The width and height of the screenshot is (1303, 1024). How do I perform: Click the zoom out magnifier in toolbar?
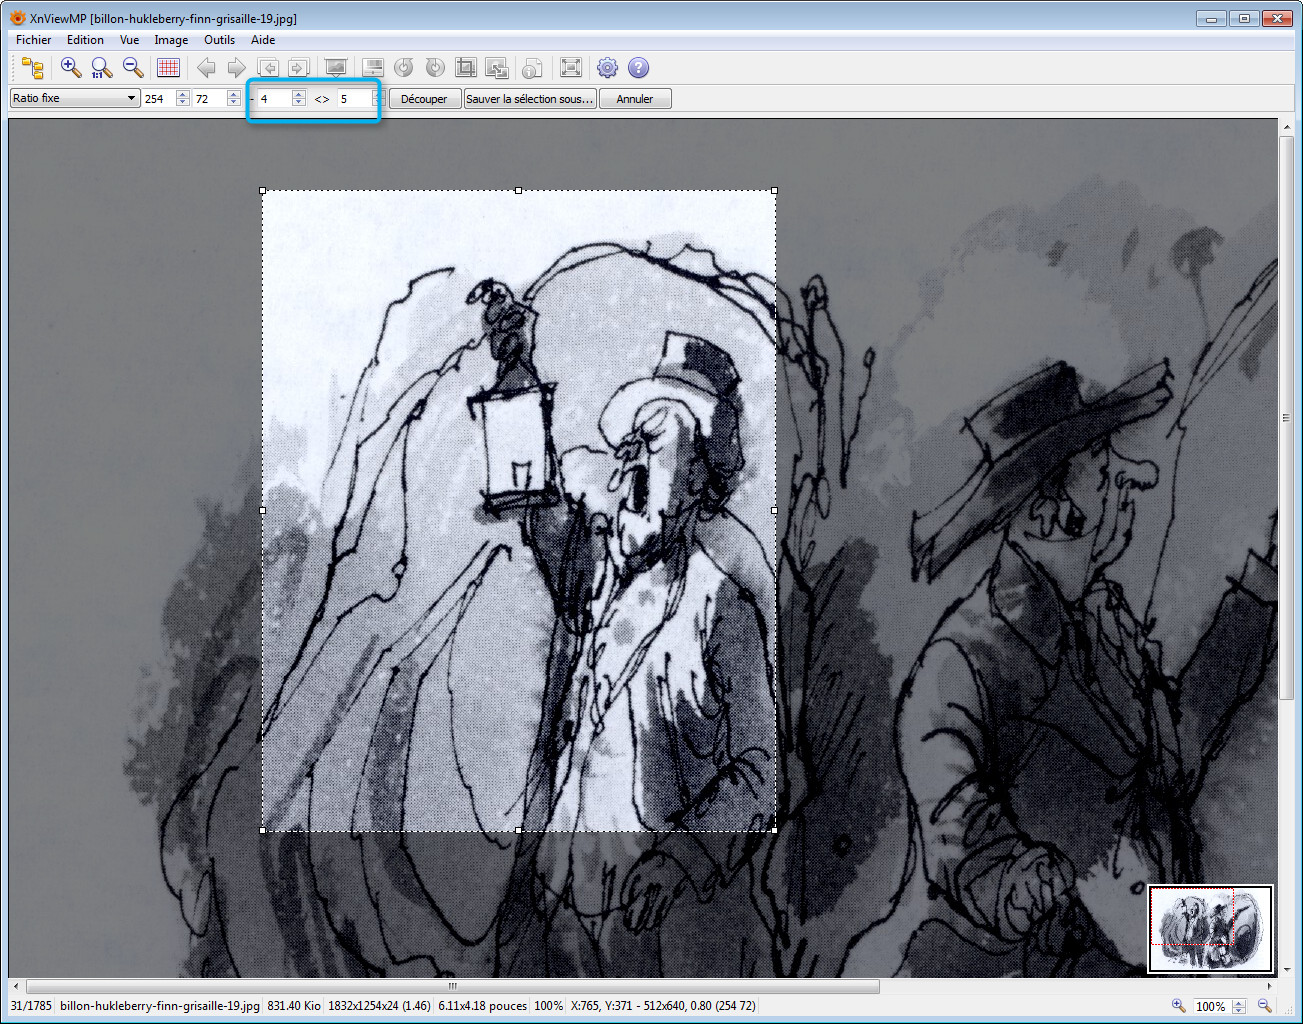coord(132,68)
